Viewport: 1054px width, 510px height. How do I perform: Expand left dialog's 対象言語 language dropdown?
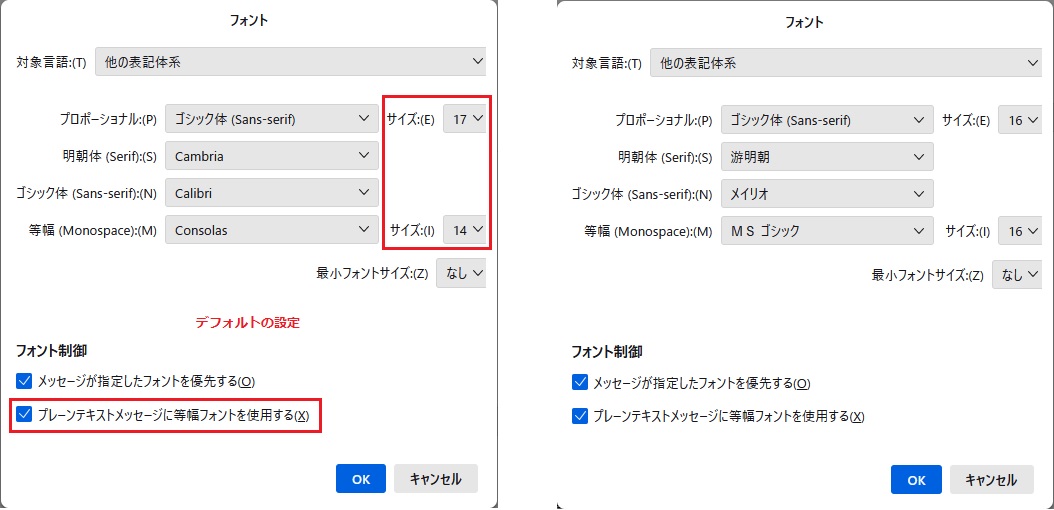[290, 62]
